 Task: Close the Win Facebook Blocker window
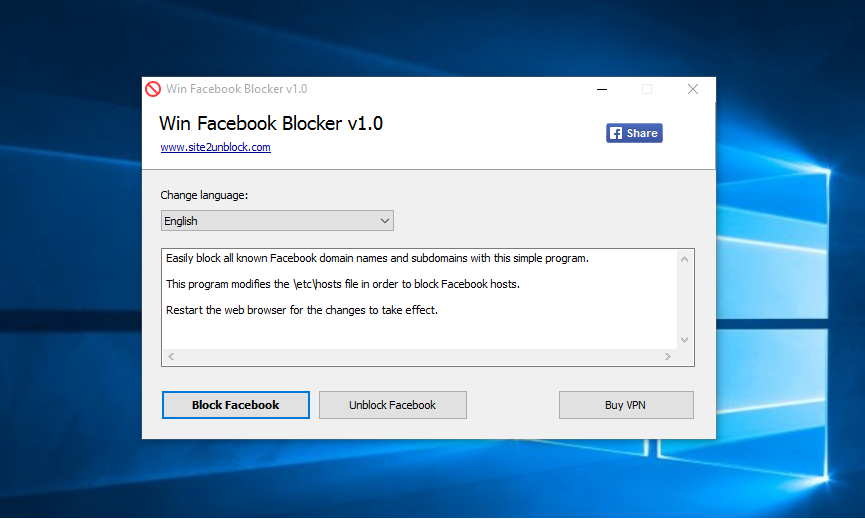pyautogui.click(x=693, y=89)
